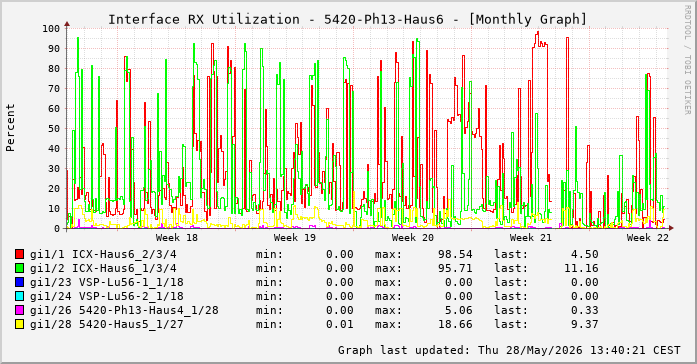
Task: Click the max value 18.66
Action: click(x=454, y=324)
